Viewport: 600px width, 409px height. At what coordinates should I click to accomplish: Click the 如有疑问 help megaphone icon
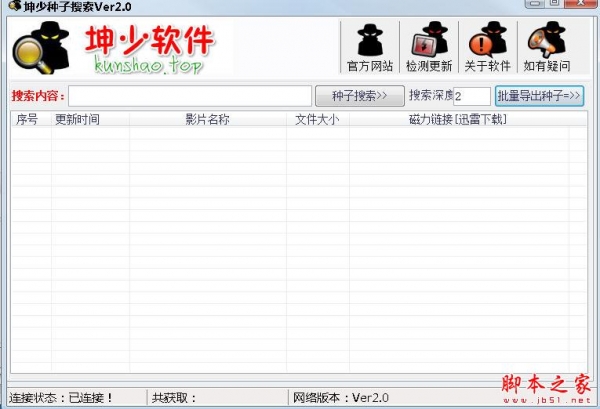click(x=547, y=47)
